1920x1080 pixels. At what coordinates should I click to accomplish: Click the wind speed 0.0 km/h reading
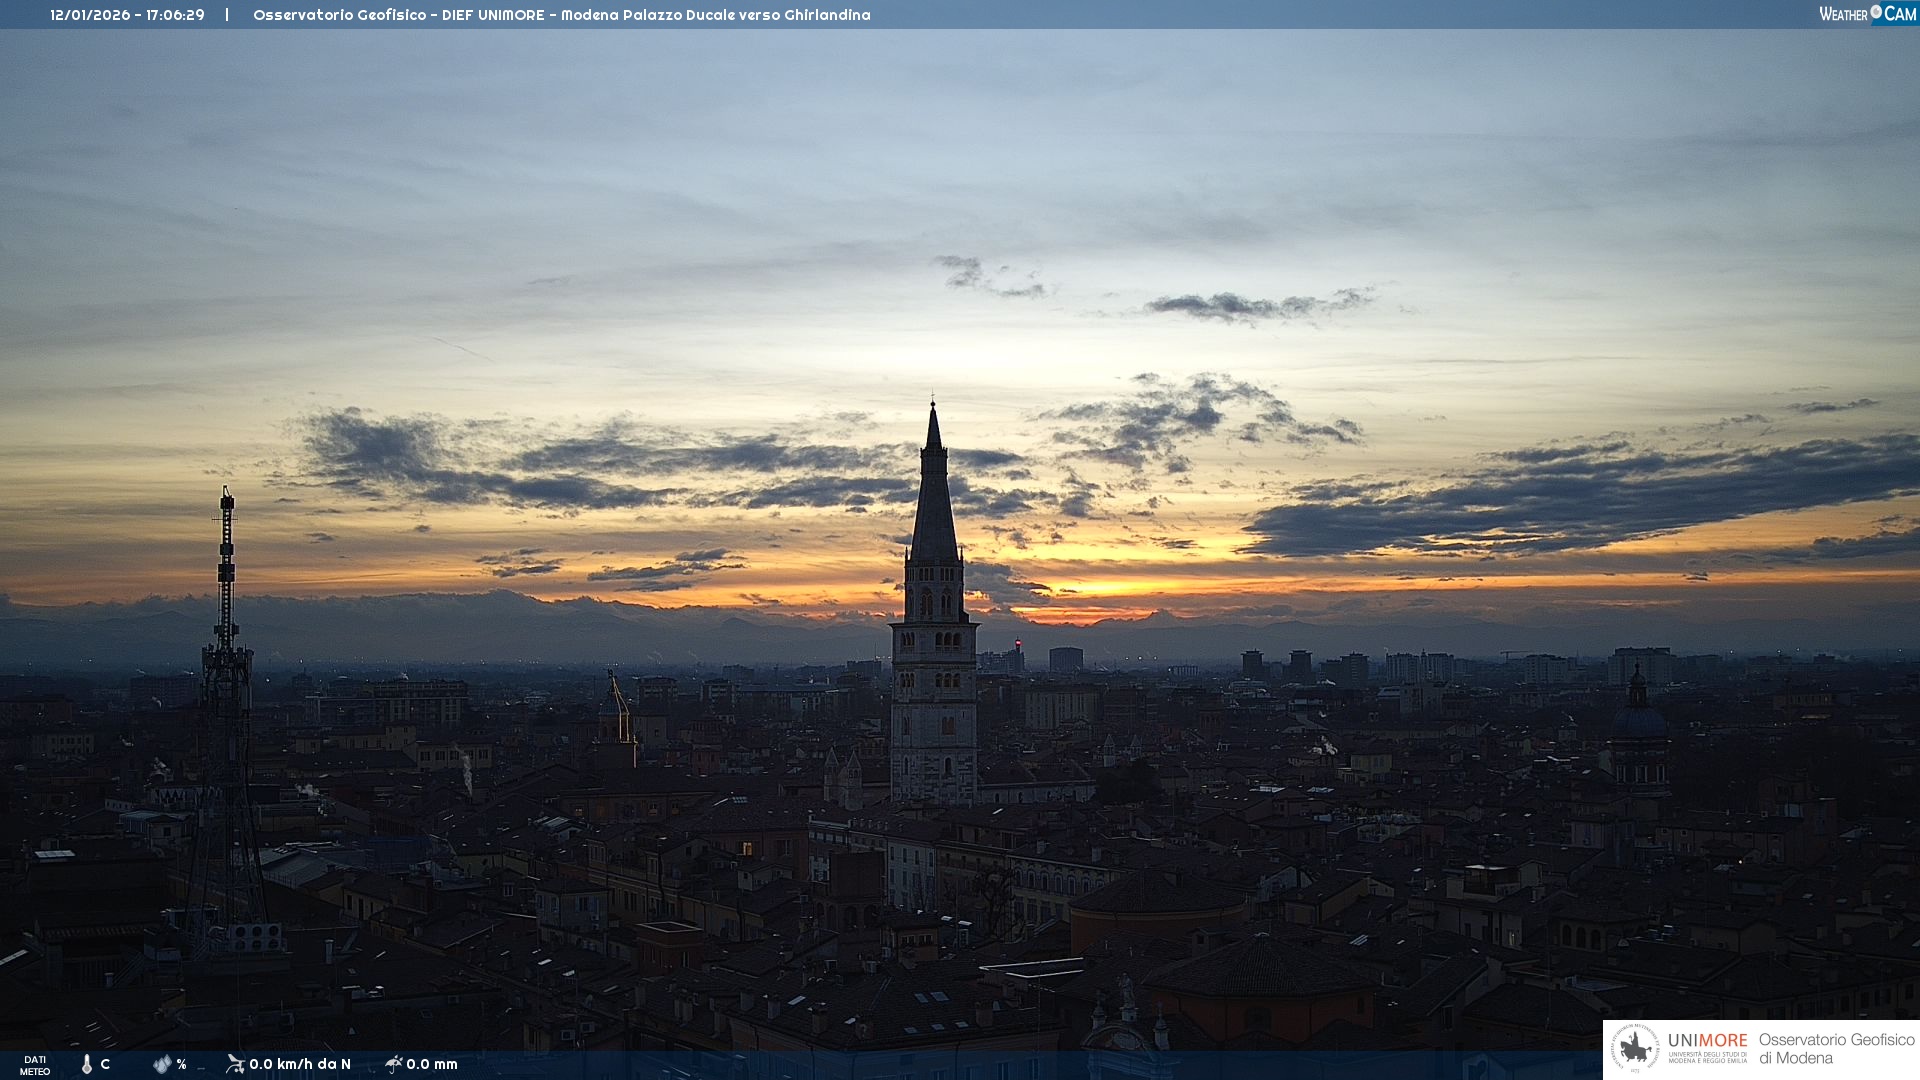300,1064
